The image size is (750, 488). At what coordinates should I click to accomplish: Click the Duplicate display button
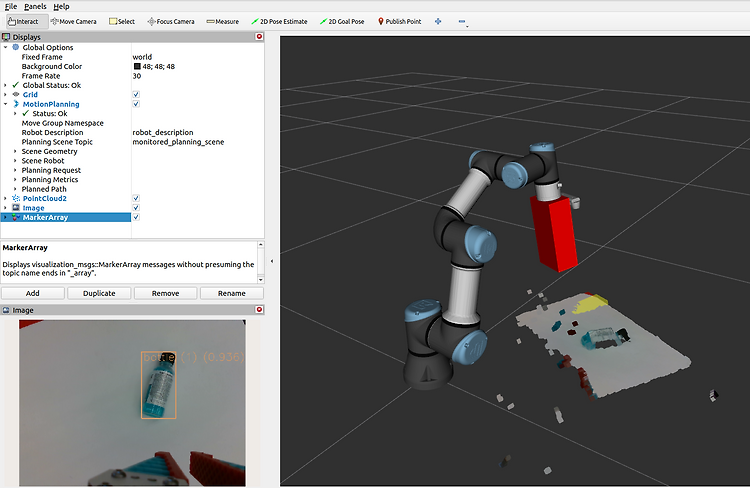99,293
